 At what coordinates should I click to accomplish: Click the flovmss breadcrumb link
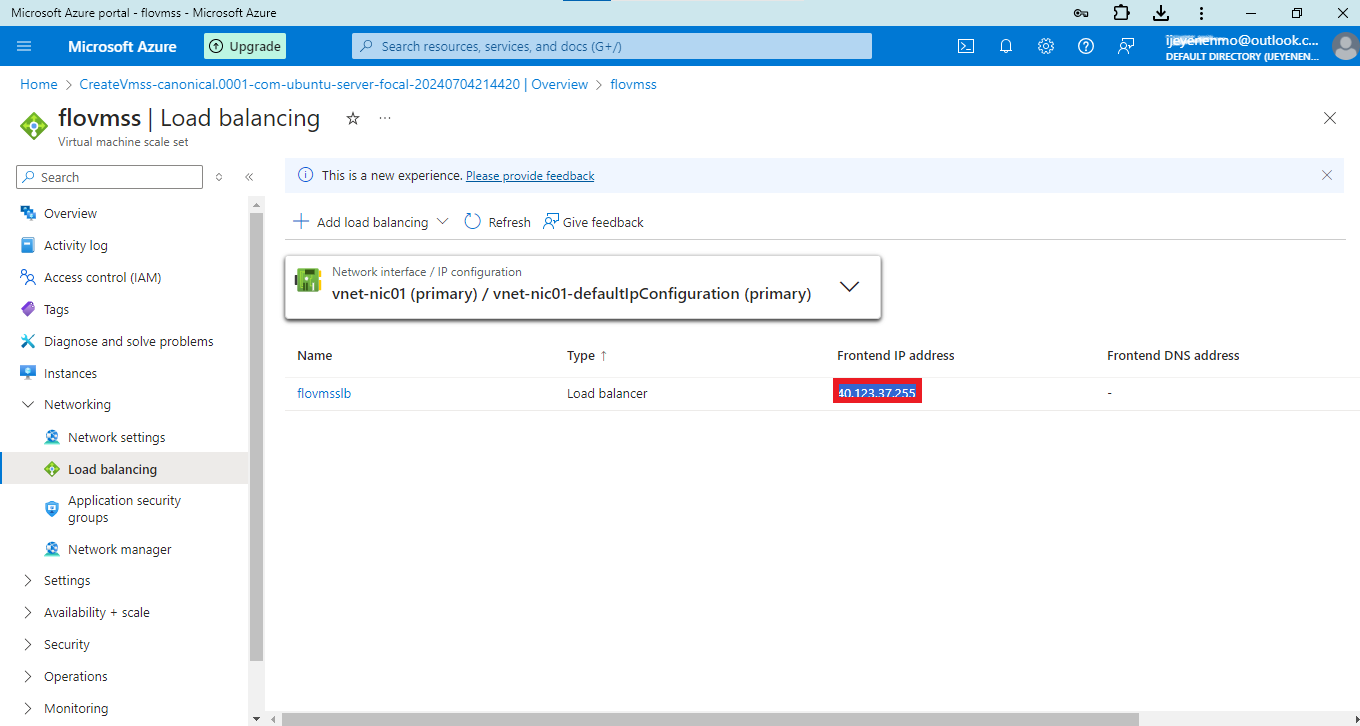coord(633,85)
